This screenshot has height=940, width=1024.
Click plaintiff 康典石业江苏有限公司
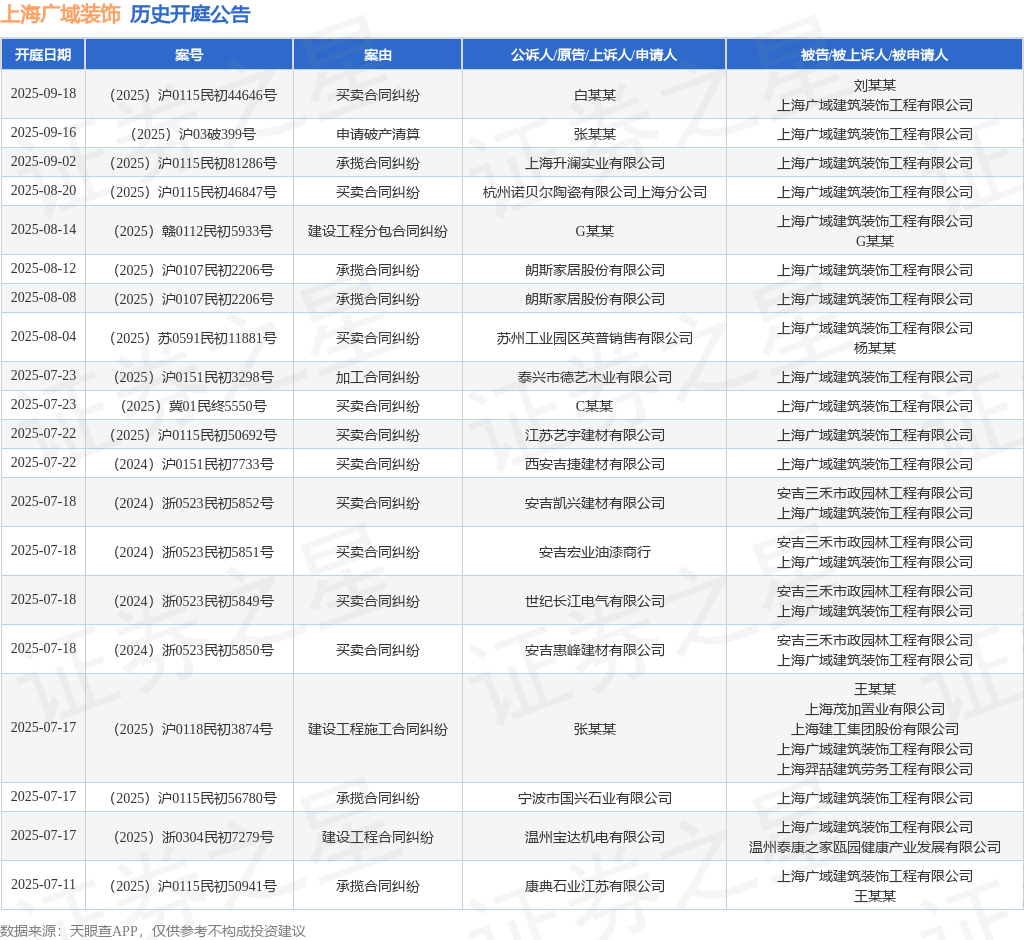[x=594, y=886]
